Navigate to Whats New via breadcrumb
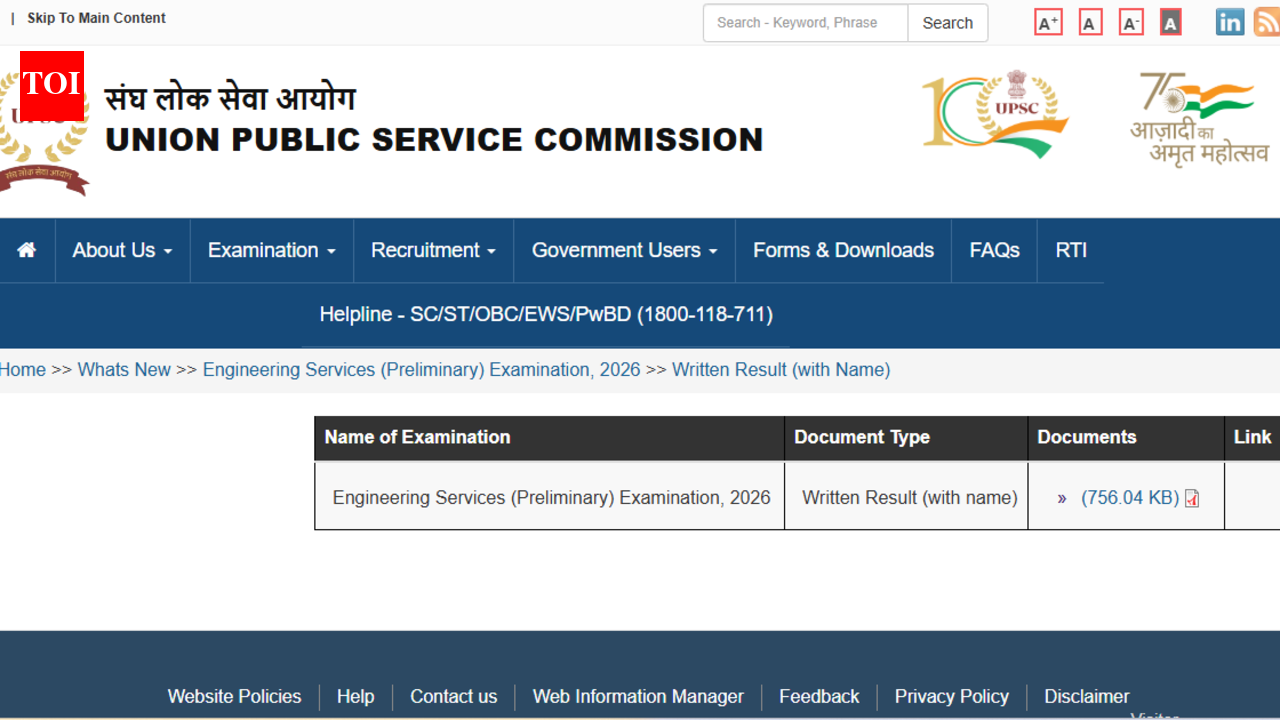The height and width of the screenshot is (720, 1280). [x=124, y=369]
